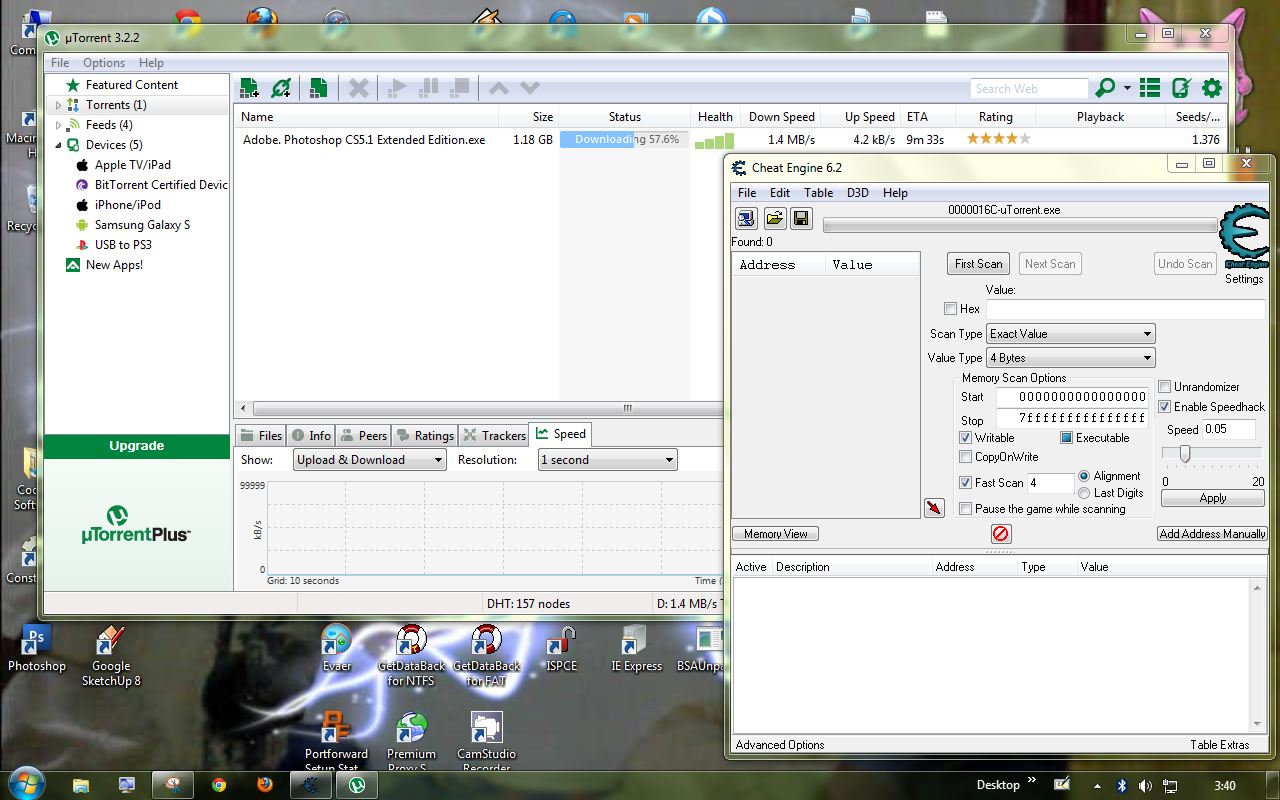Enable the Unrandomizer checkbox

(x=1164, y=387)
